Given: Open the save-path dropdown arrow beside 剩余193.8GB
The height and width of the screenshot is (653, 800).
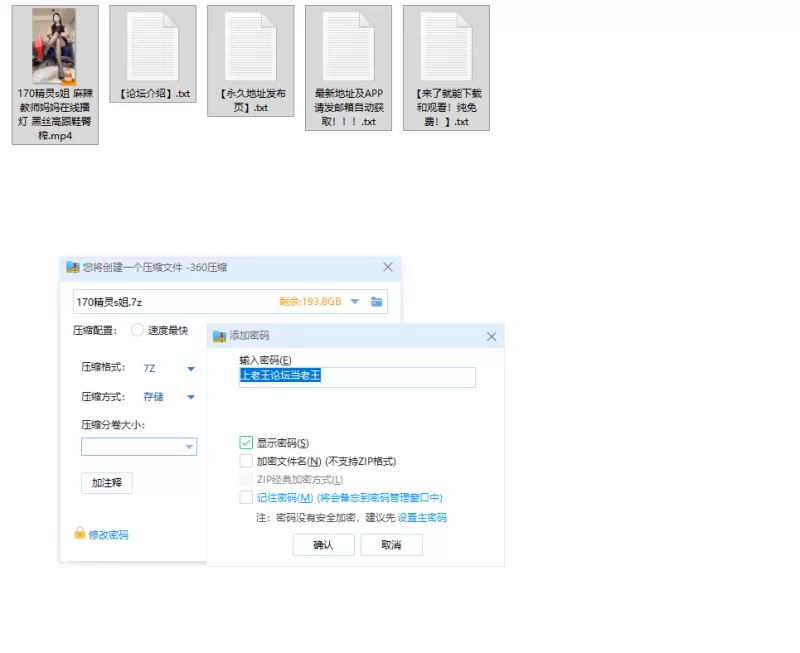Looking at the screenshot, I should point(354,301).
